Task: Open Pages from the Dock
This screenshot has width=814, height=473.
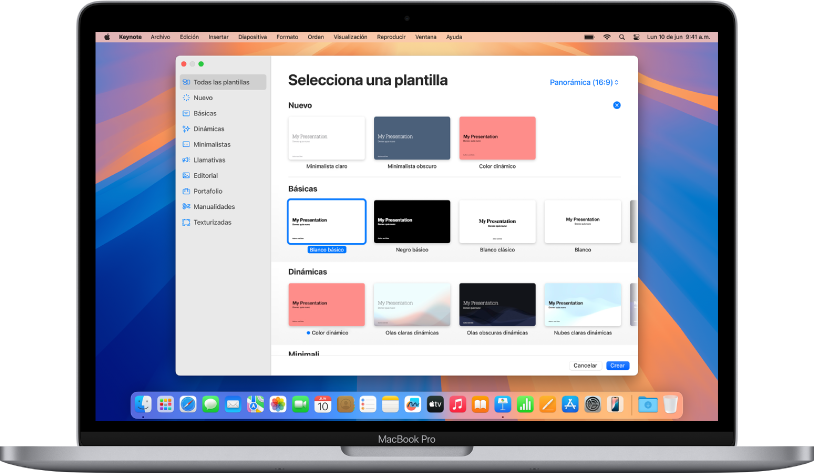Action: (547, 404)
